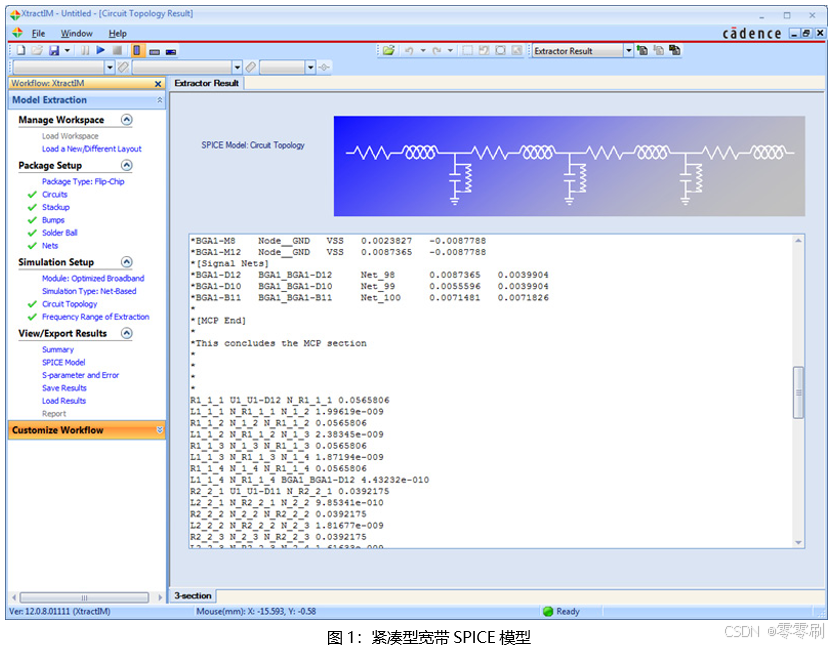
Task: Open the Save icon dropdown arrow
Action: (x=67, y=51)
